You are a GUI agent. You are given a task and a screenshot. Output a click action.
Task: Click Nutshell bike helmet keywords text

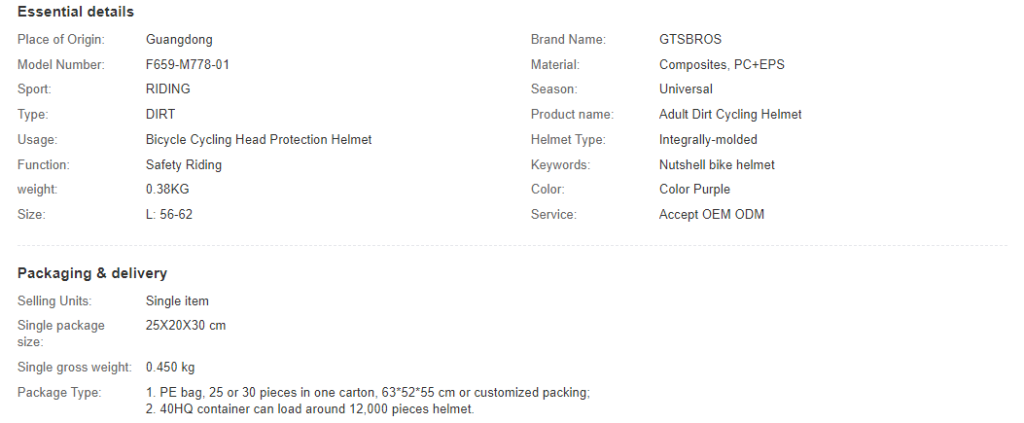[716, 164]
